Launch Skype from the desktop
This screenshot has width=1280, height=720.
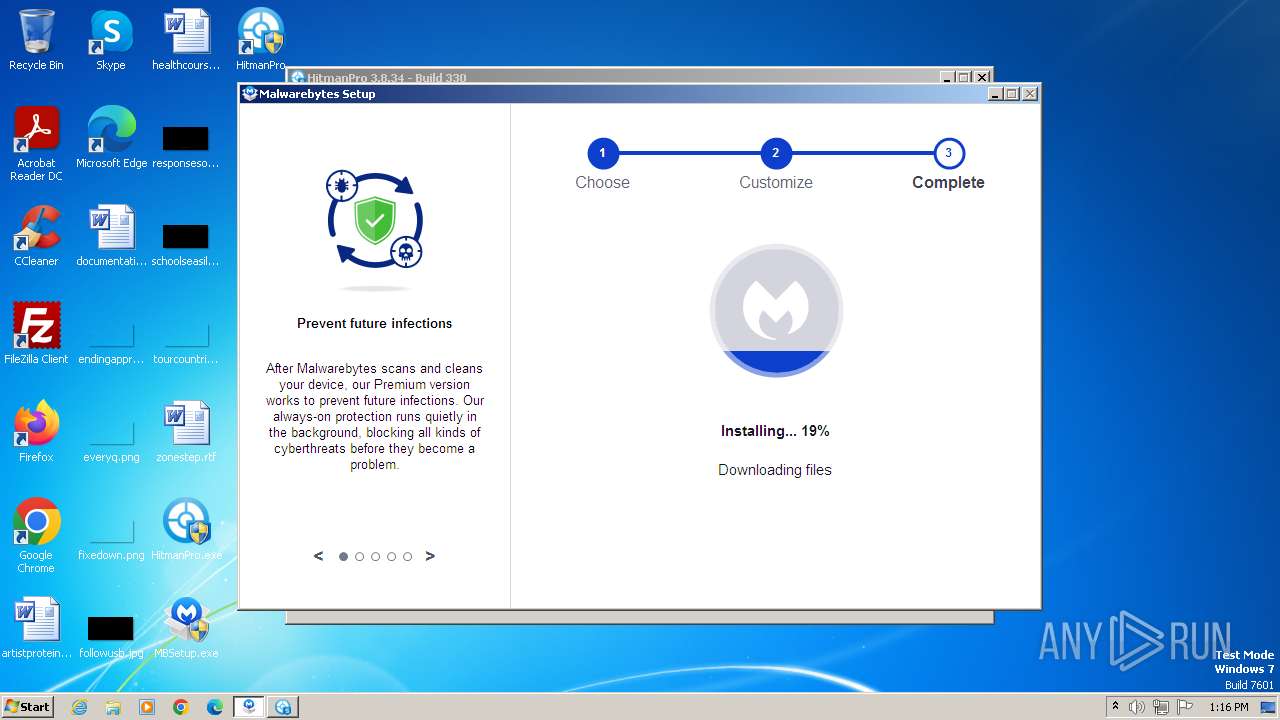click(x=110, y=40)
